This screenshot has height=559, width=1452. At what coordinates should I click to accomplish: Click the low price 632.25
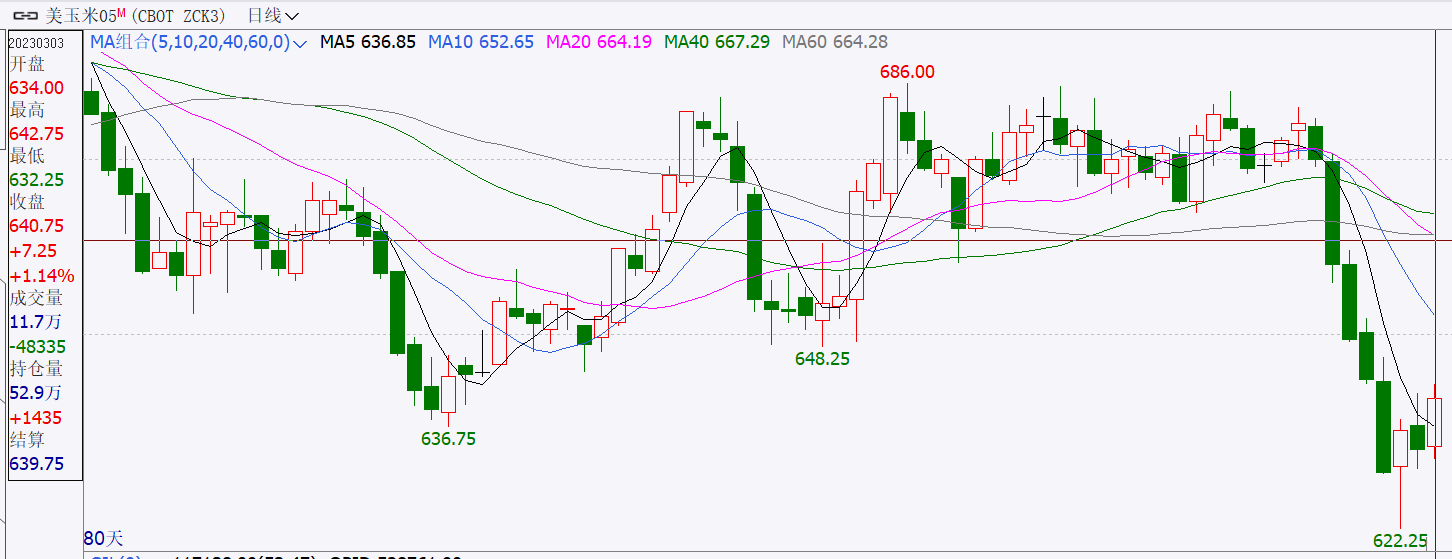(x=36, y=180)
